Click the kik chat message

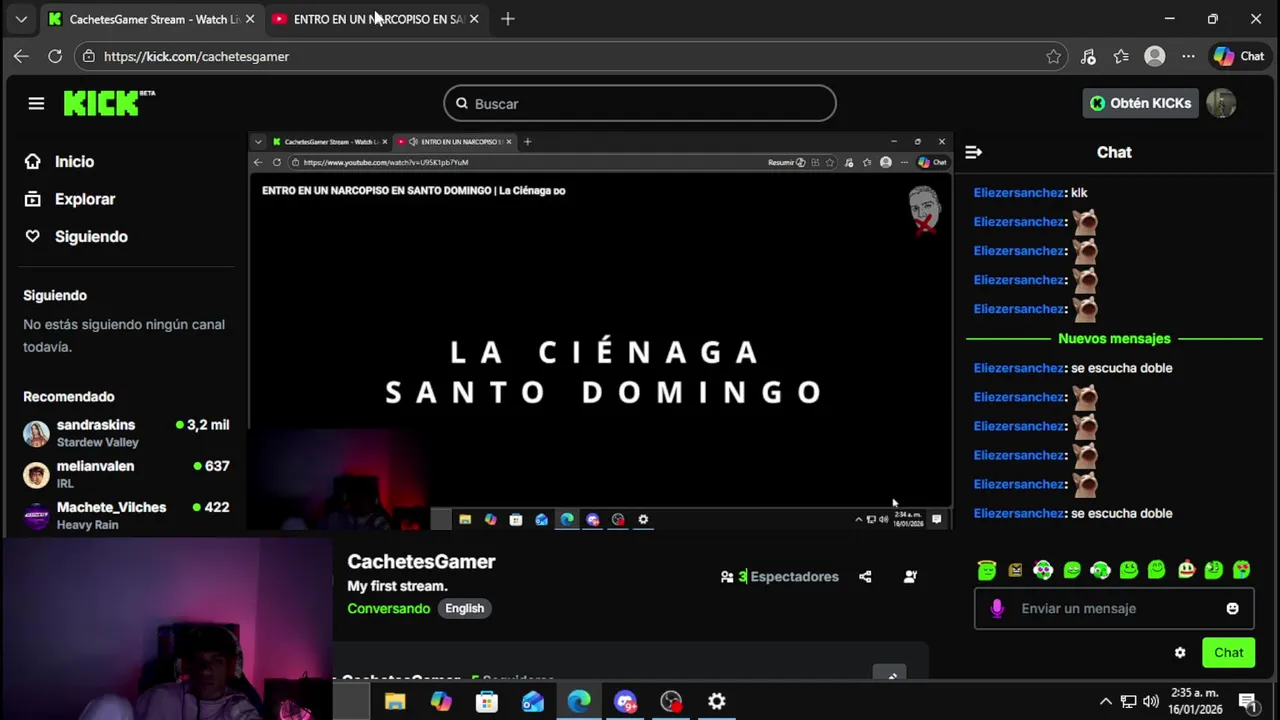coord(1030,193)
